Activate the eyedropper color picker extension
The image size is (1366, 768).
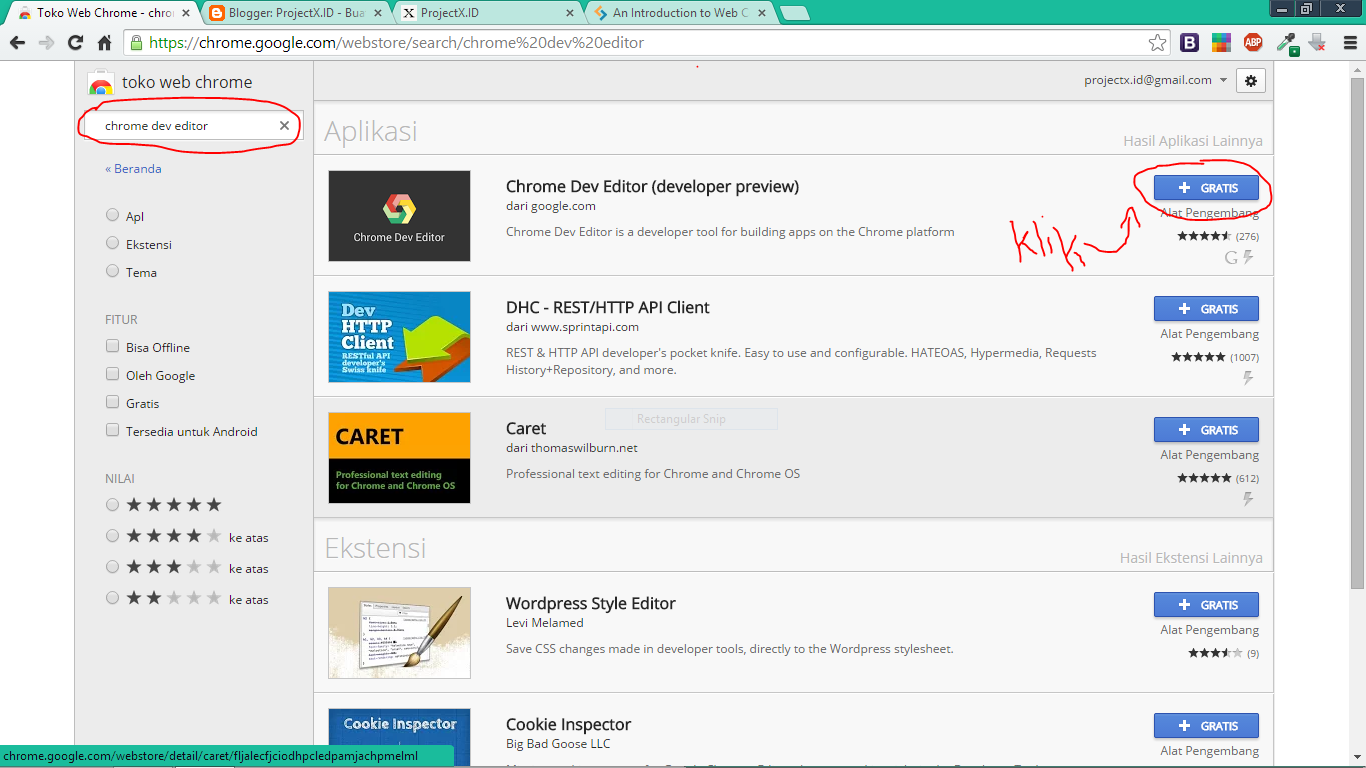[1286, 42]
